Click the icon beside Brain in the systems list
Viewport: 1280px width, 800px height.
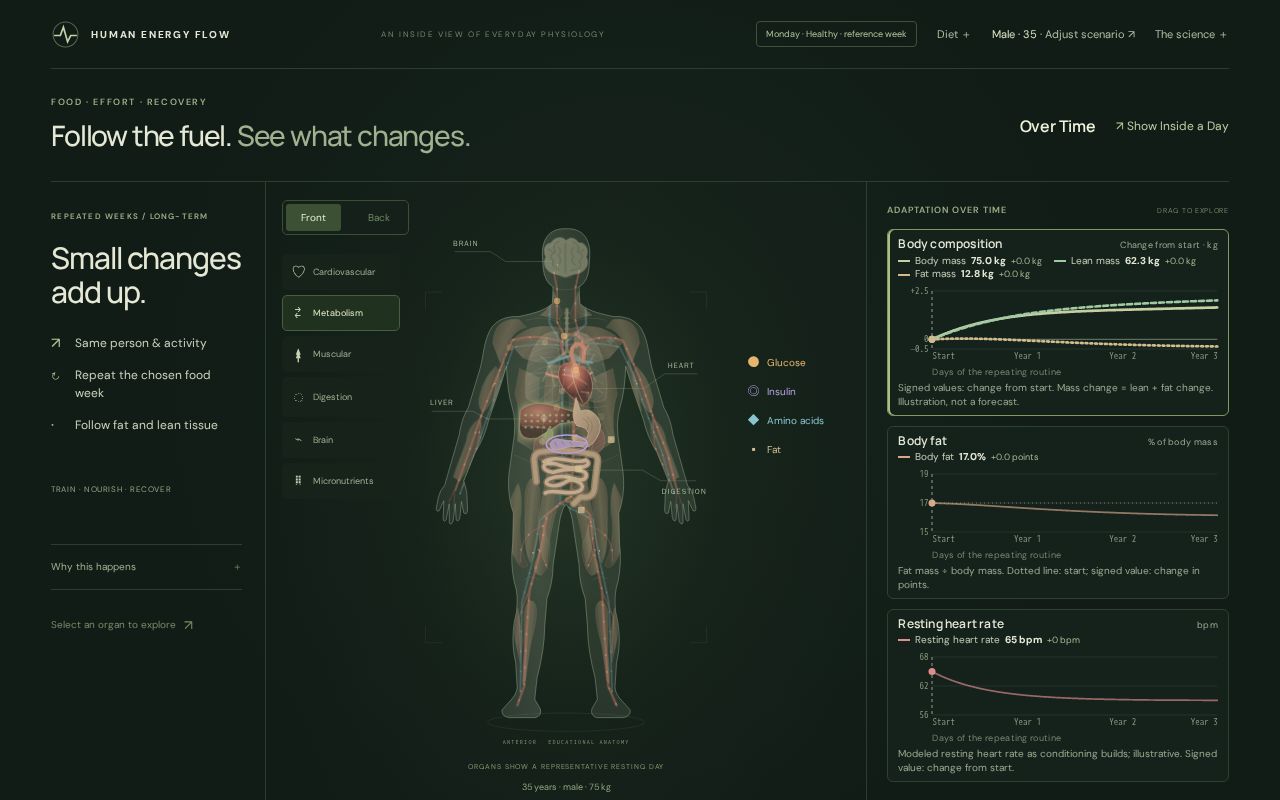click(298, 440)
